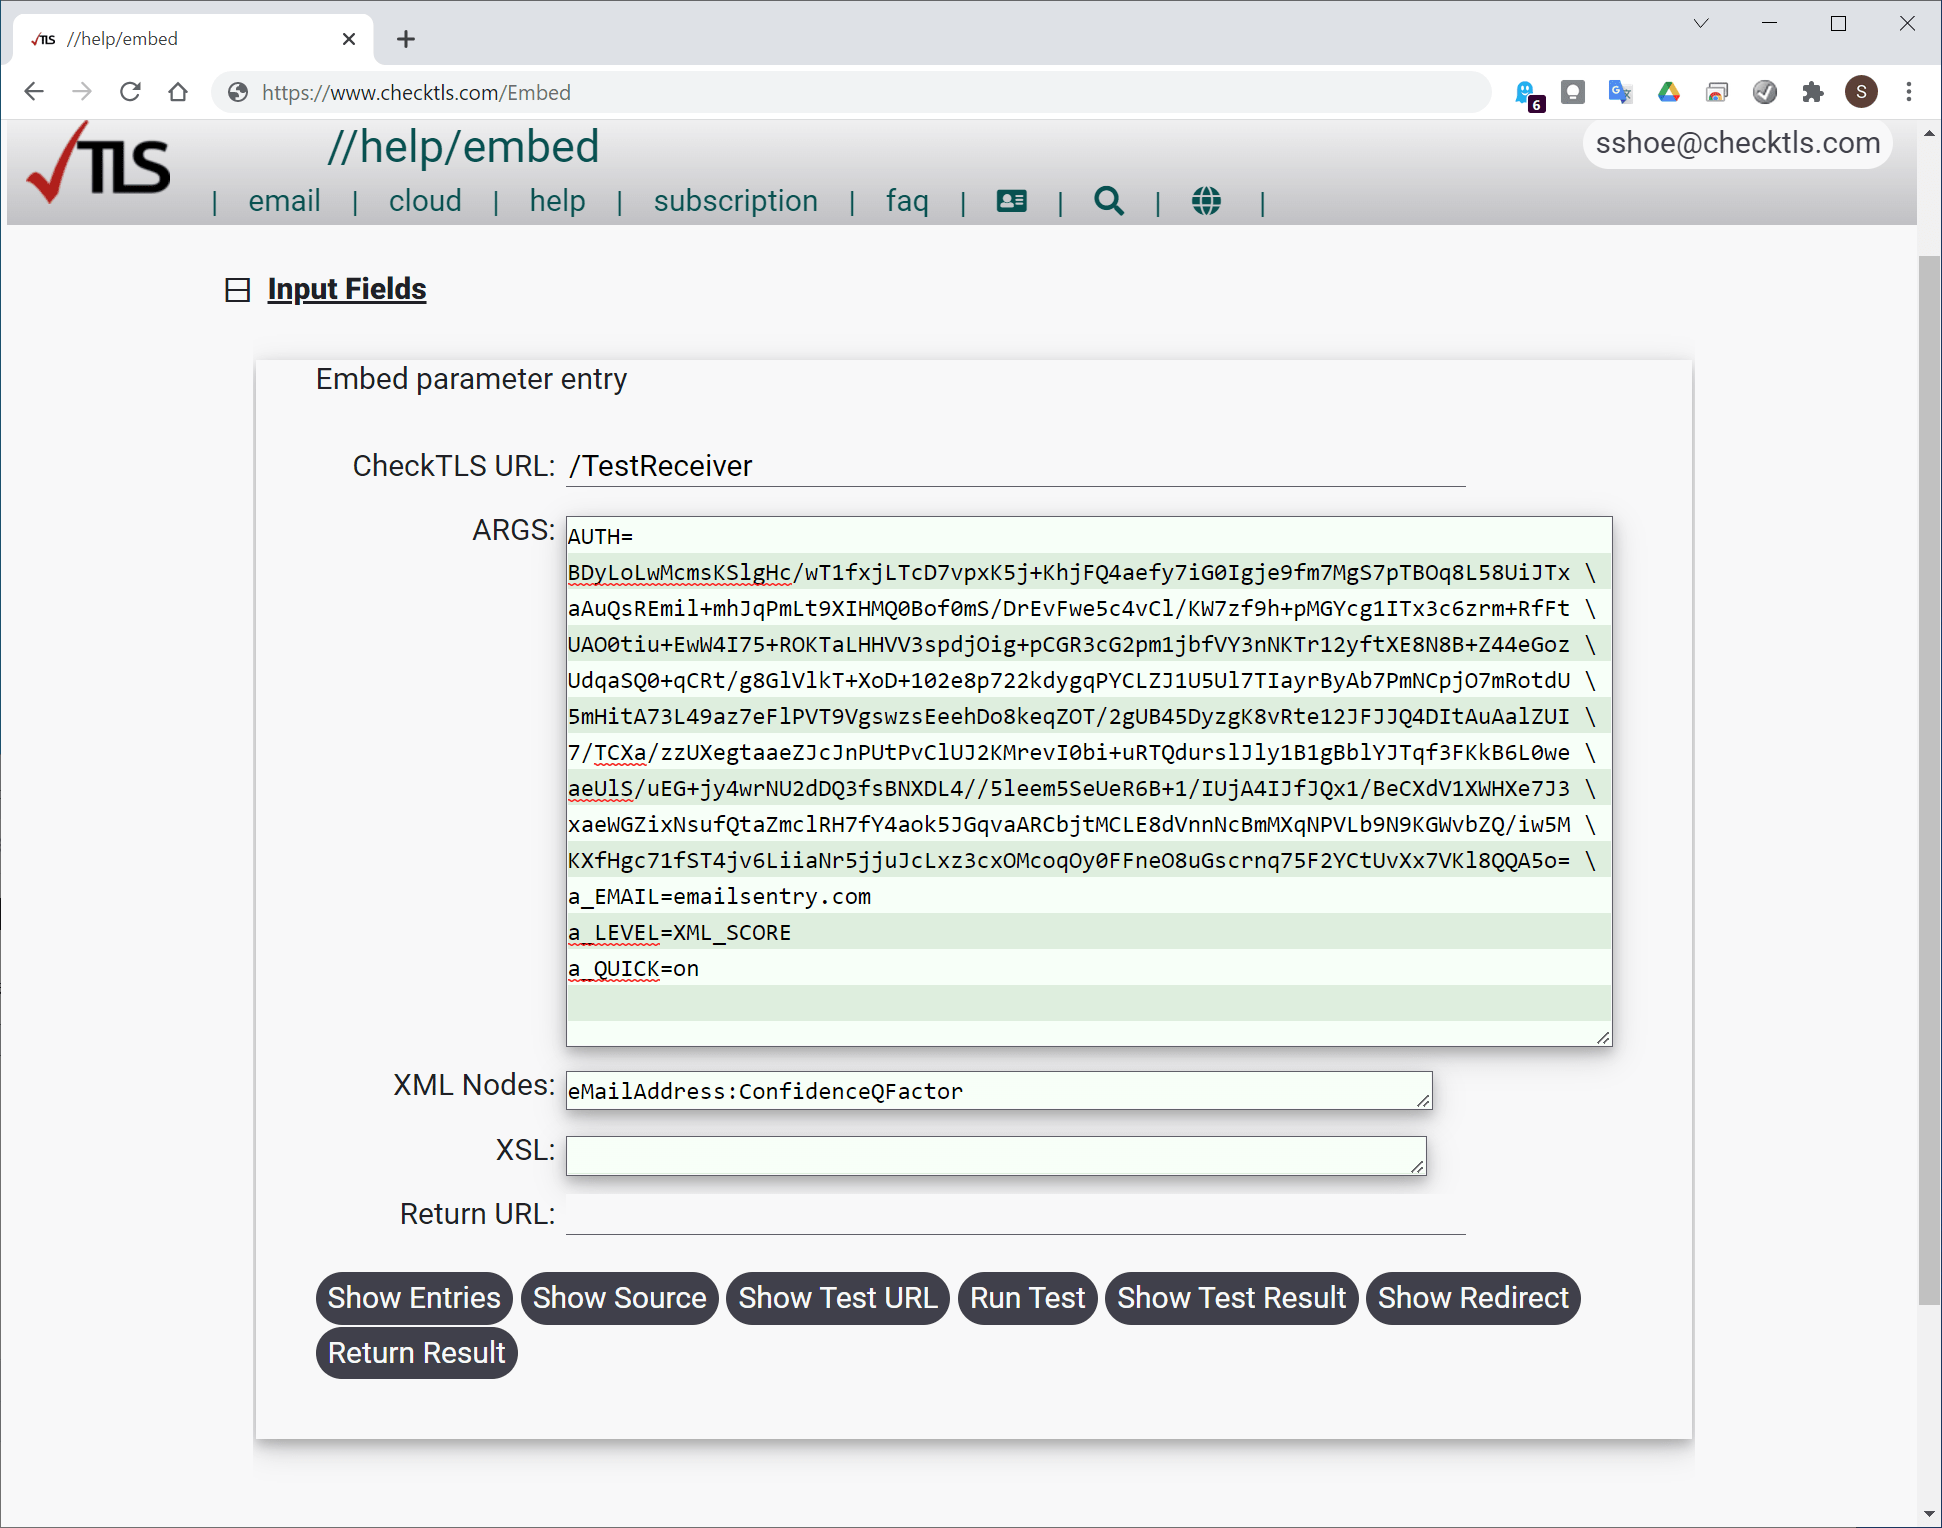Screen dimensions: 1942x1528
Task: Click the browser home button
Action: click(178, 92)
